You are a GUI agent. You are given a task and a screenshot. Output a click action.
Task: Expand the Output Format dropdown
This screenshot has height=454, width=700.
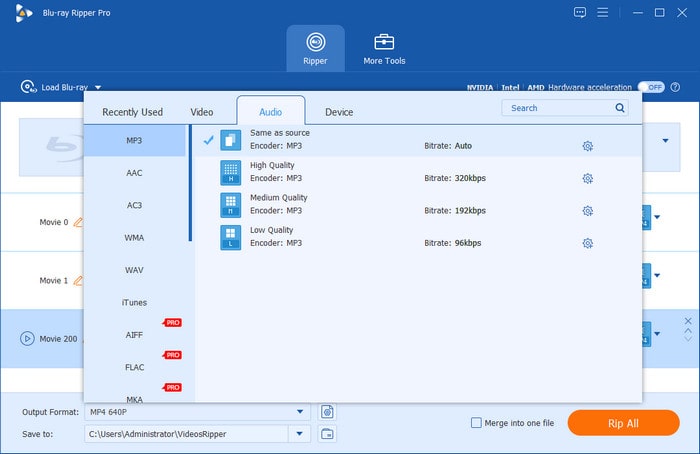pyautogui.click(x=300, y=412)
